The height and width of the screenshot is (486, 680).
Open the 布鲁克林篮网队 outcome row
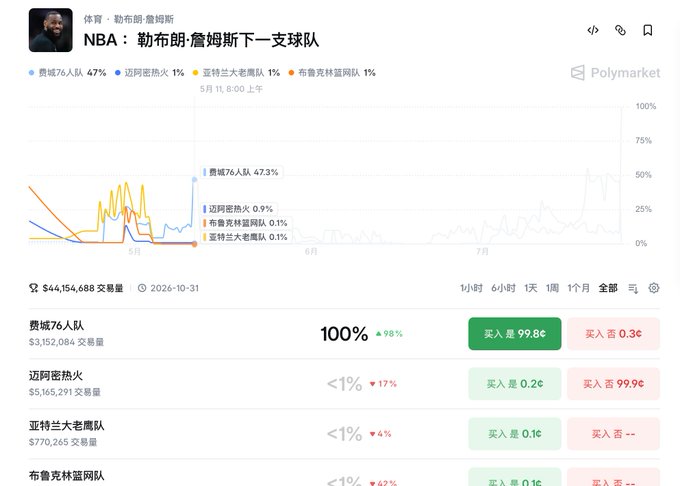click(344, 475)
